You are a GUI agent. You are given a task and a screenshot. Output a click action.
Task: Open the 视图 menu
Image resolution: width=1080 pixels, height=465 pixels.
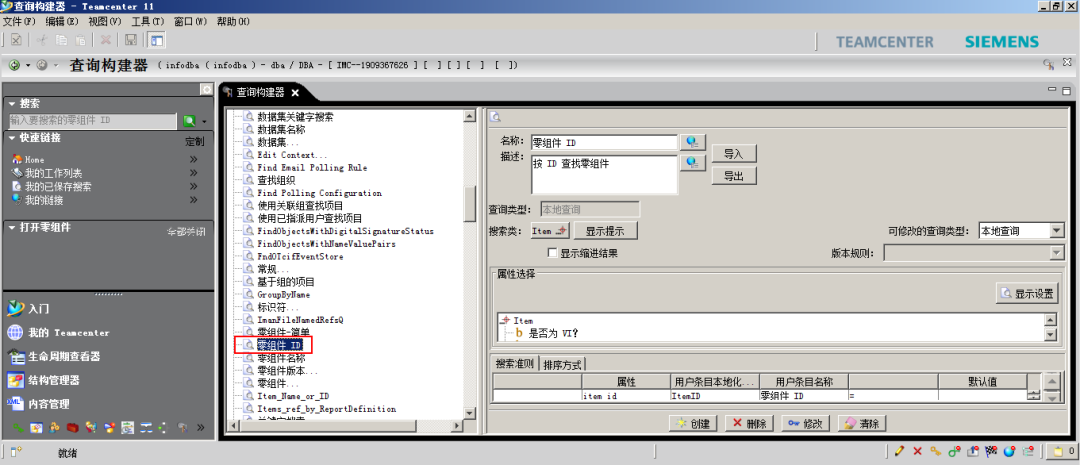click(105, 21)
